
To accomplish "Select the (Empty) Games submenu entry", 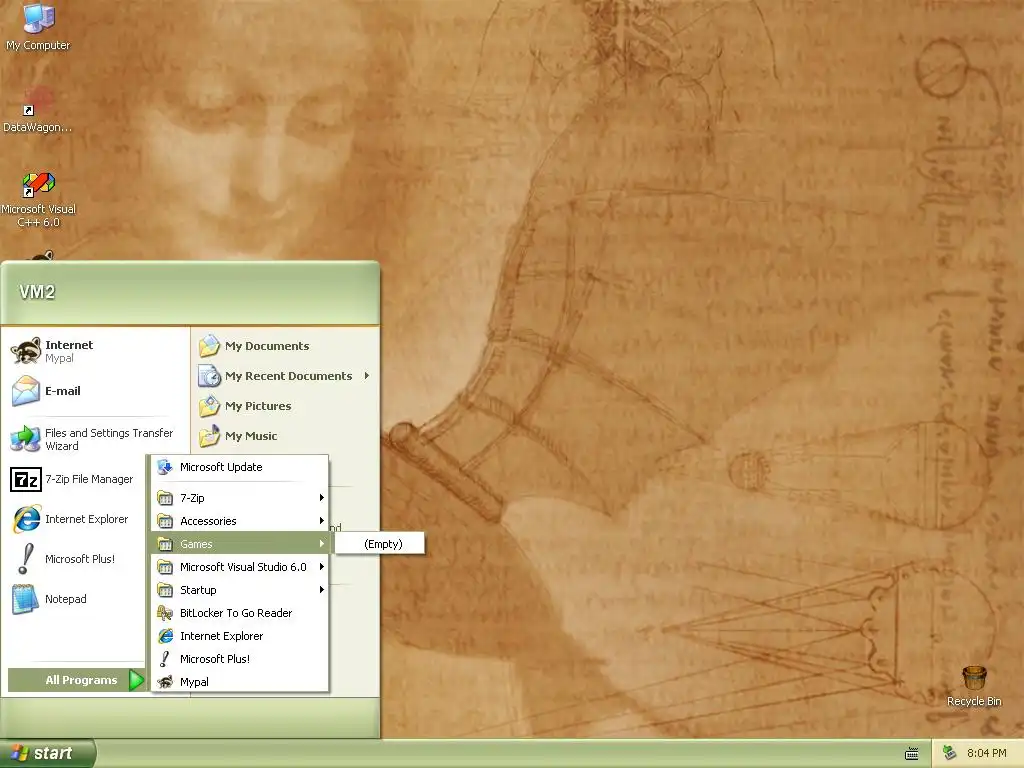I will [380, 543].
